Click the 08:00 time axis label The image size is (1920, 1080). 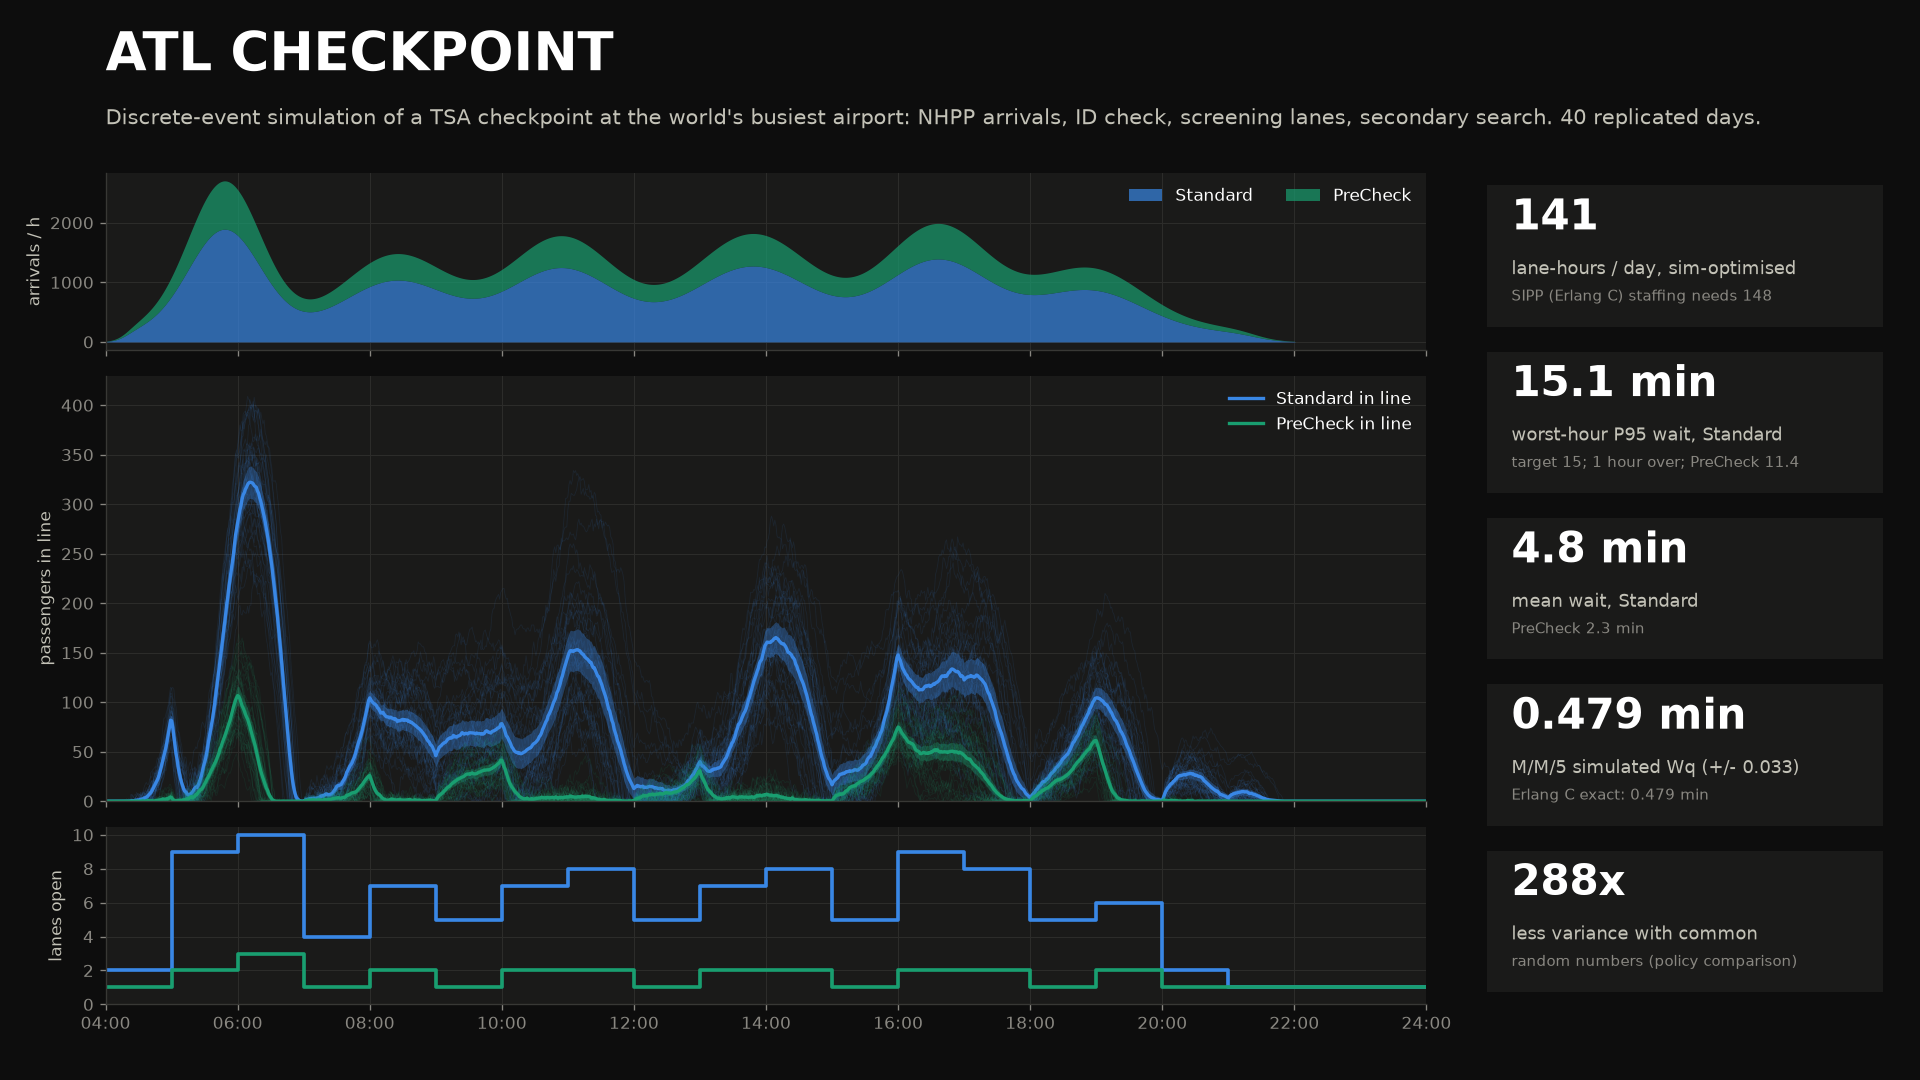point(370,1023)
